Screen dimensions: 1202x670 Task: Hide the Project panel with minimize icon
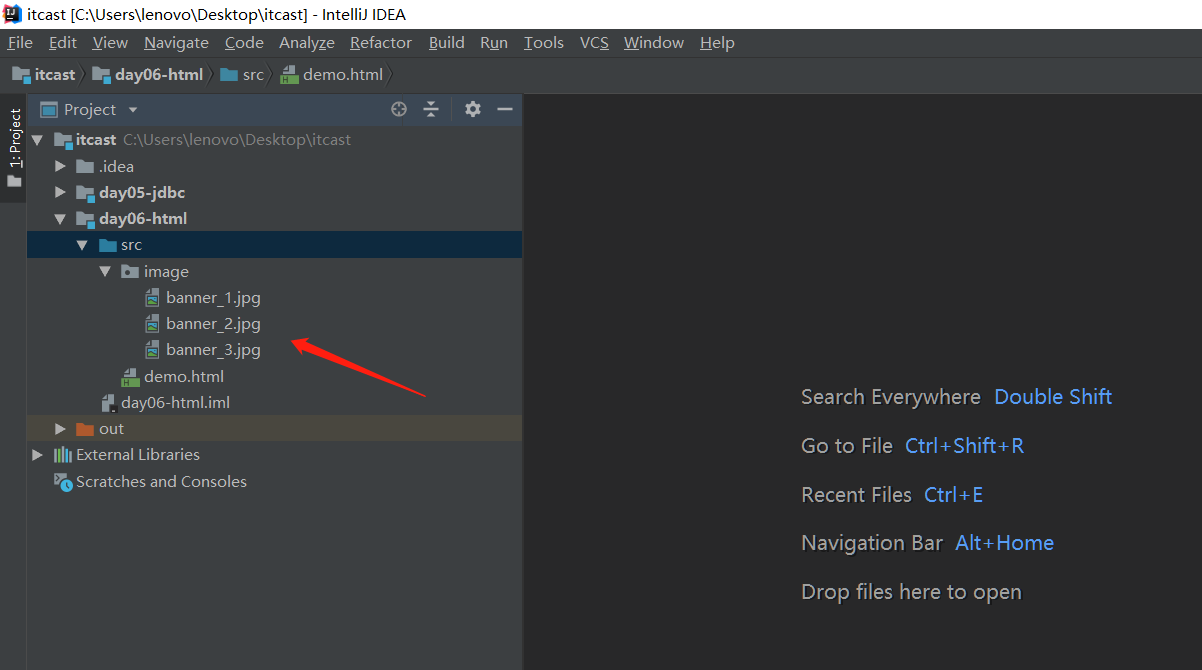click(505, 109)
